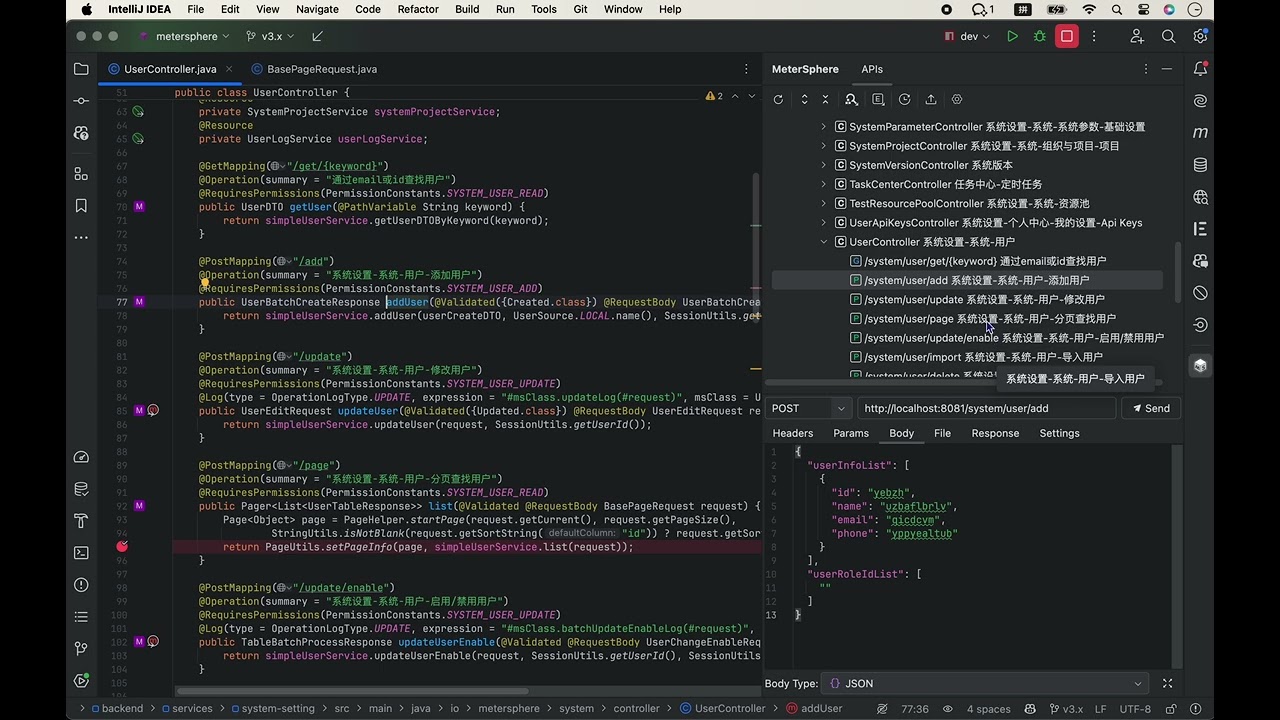
Task: Stop the running dev configuration
Action: [x=1067, y=36]
